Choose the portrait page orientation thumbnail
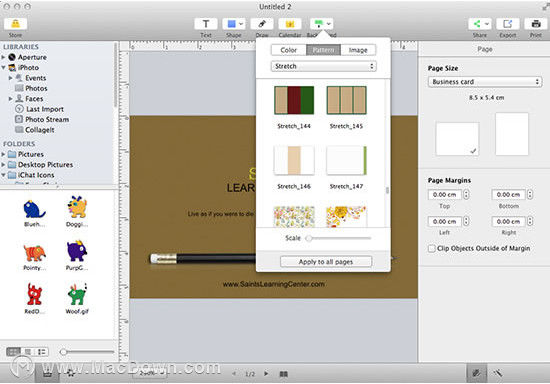The height and width of the screenshot is (384, 550). click(512, 134)
